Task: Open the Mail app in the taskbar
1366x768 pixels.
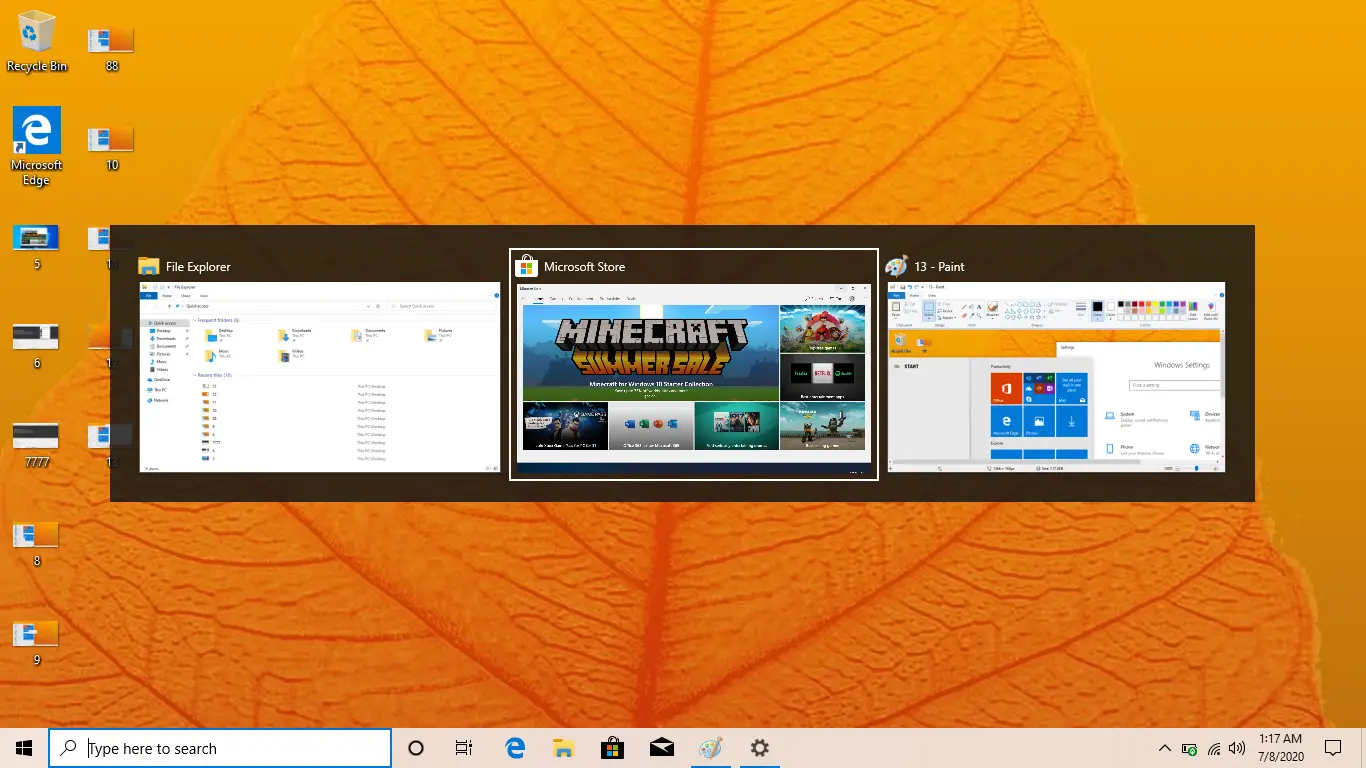Action: [x=660, y=748]
